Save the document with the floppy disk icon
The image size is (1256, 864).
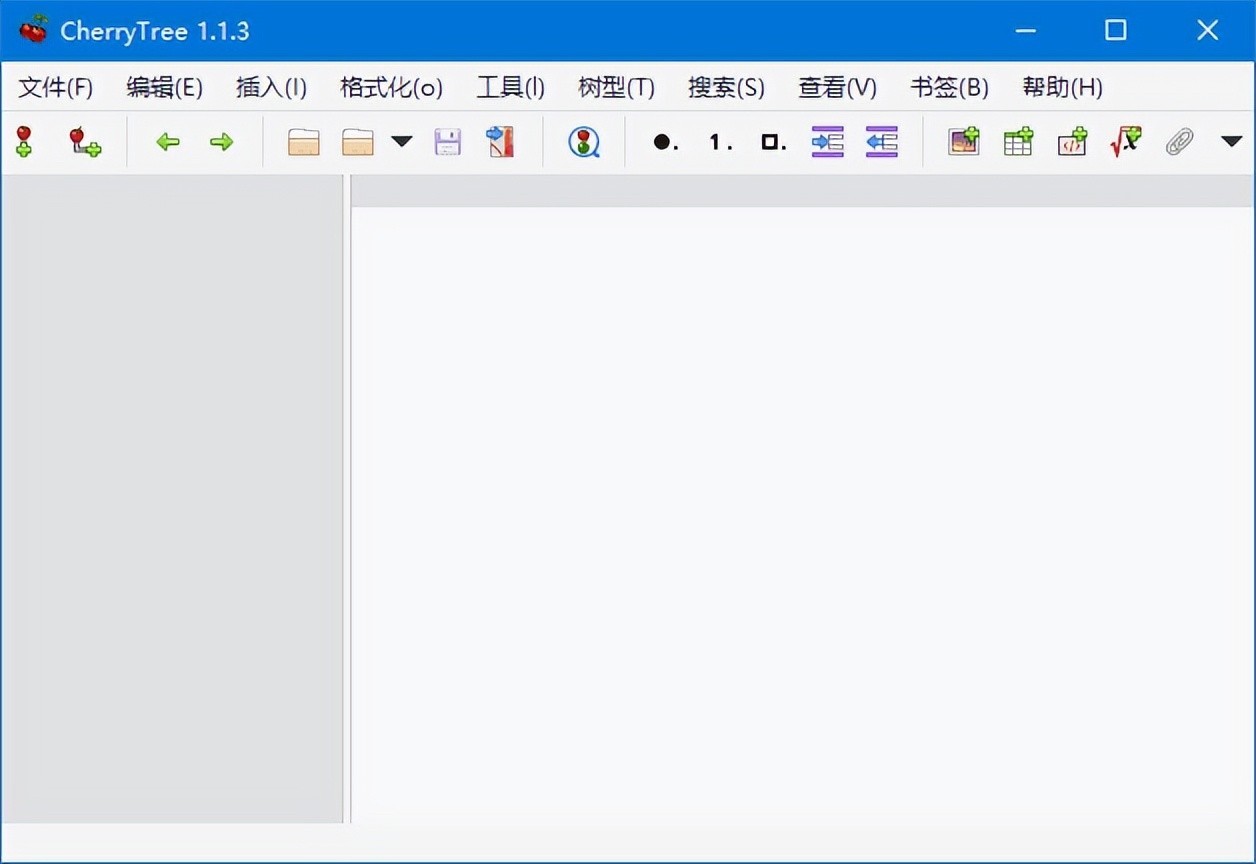tap(447, 142)
